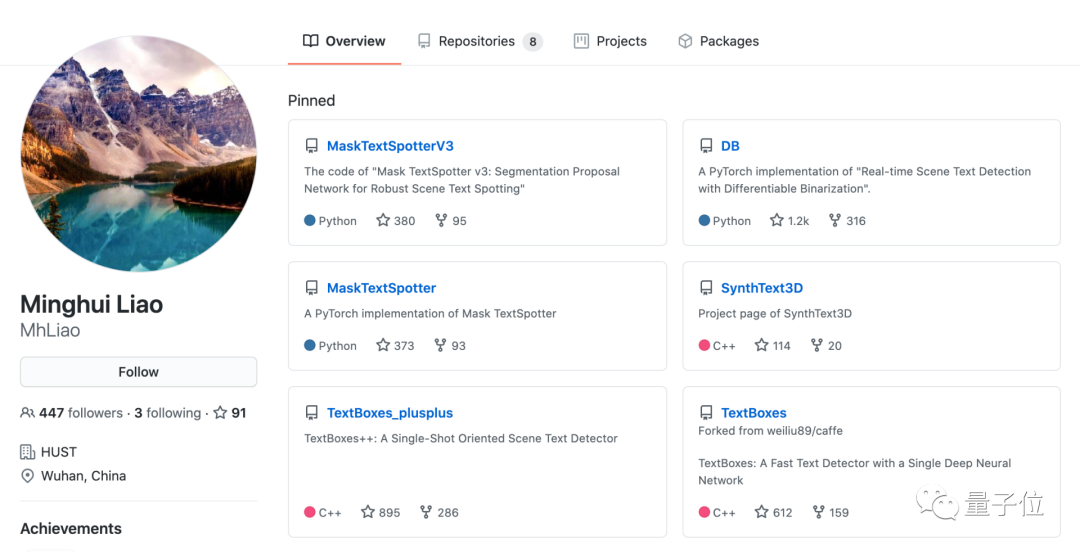View the 447 followers list

81,413
